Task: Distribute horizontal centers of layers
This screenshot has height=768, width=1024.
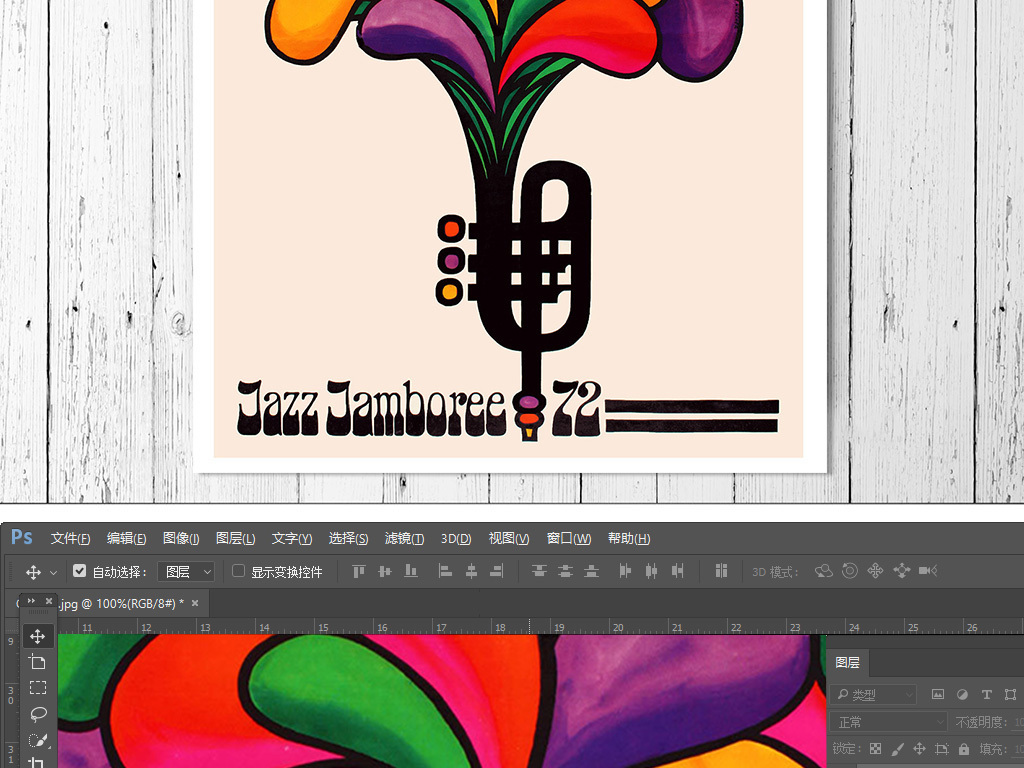Action: click(651, 571)
